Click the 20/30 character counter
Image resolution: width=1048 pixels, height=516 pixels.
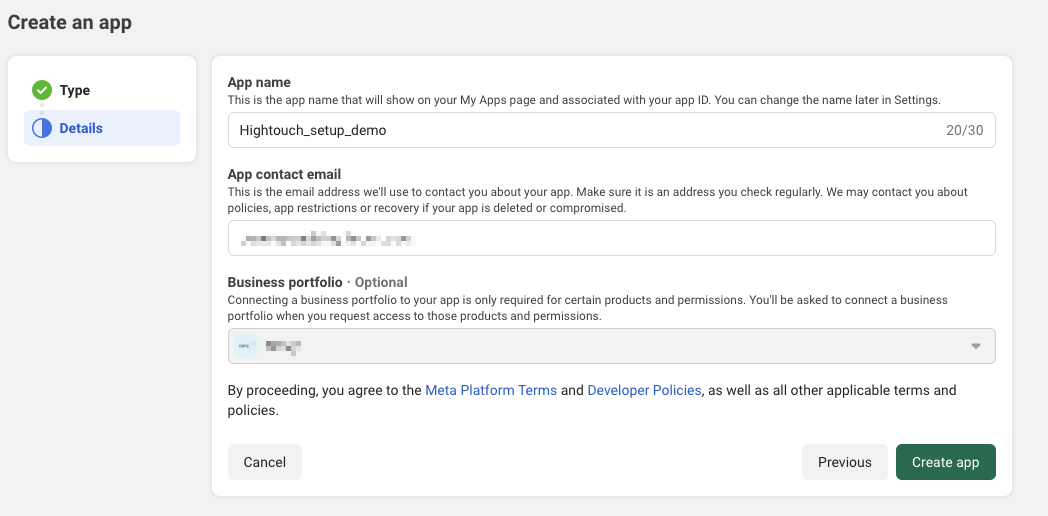coord(964,130)
